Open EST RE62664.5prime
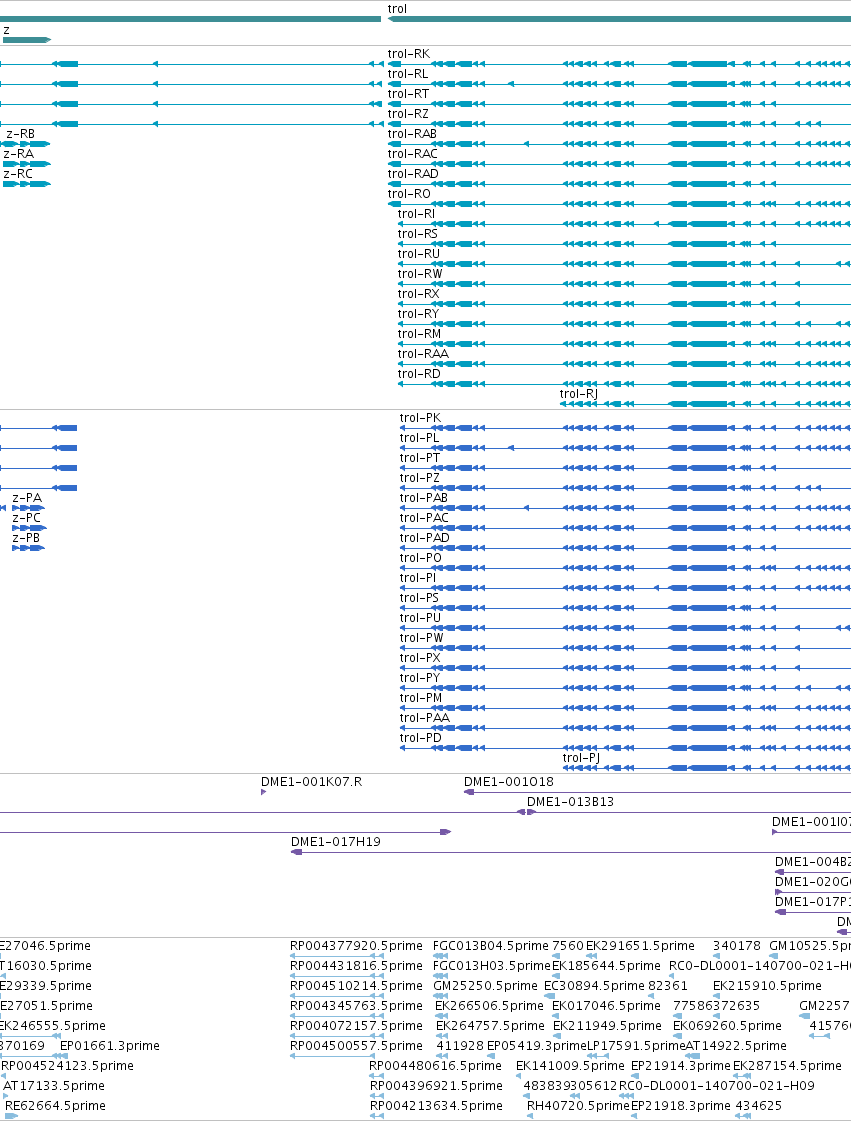Image resolution: width=851 pixels, height=1121 pixels. [x=56, y=1106]
